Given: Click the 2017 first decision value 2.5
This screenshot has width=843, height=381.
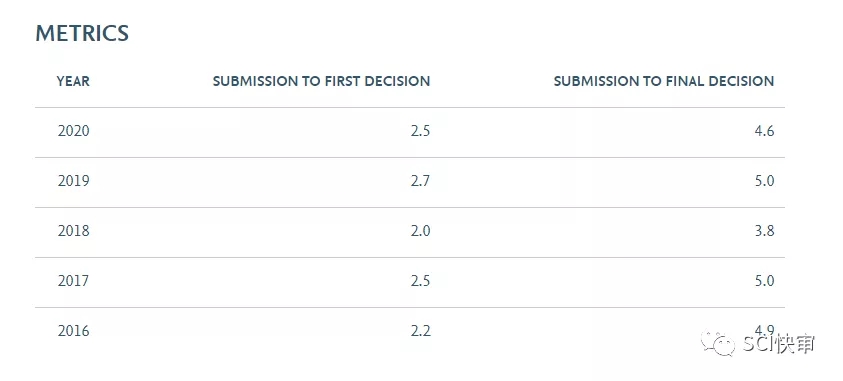Looking at the screenshot, I should [420, 281].
